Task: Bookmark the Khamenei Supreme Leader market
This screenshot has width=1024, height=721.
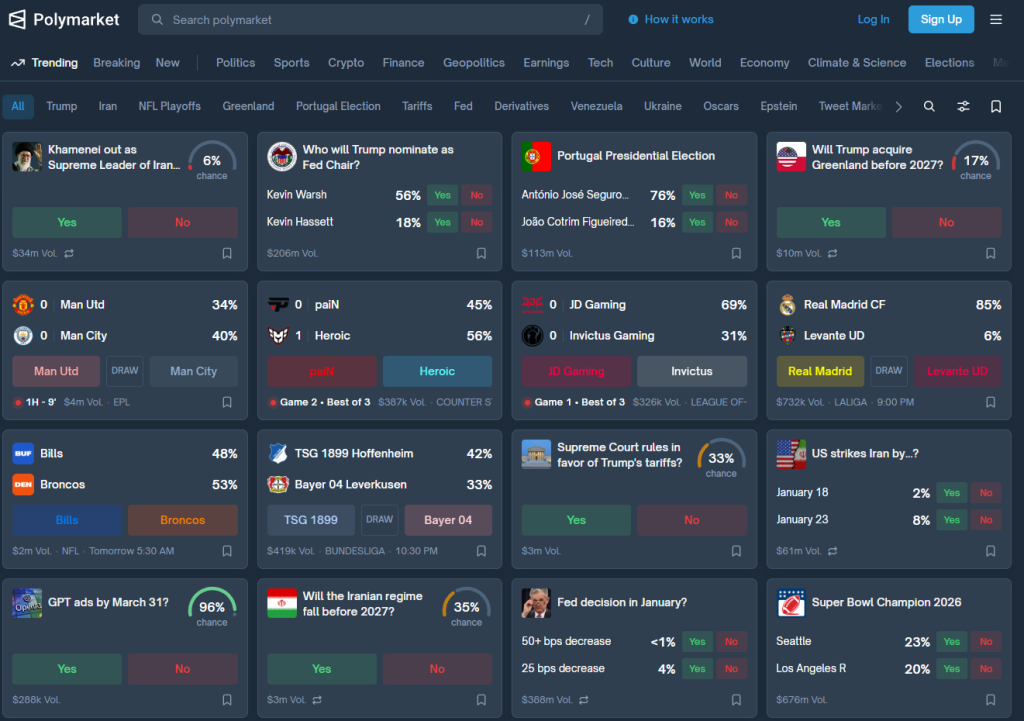Action: 227,254
